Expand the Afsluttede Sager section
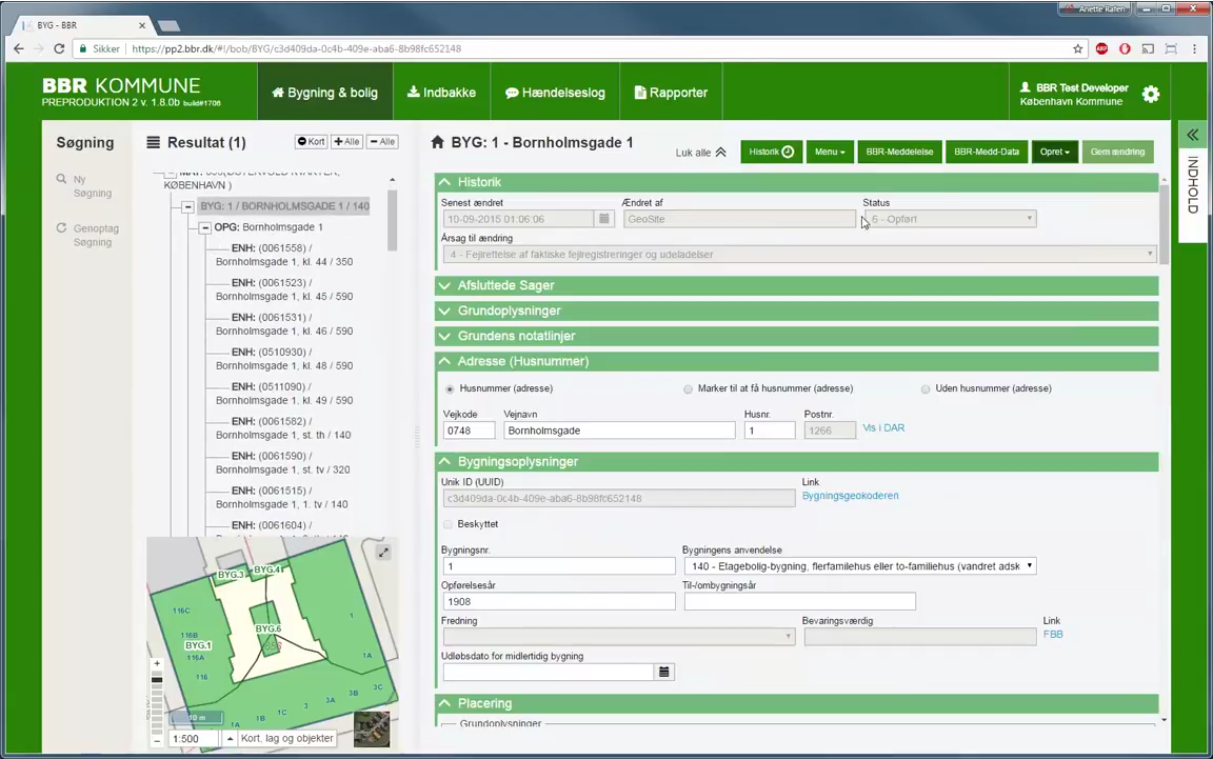This screenshot has height=759, width=1213. [796, 286]
